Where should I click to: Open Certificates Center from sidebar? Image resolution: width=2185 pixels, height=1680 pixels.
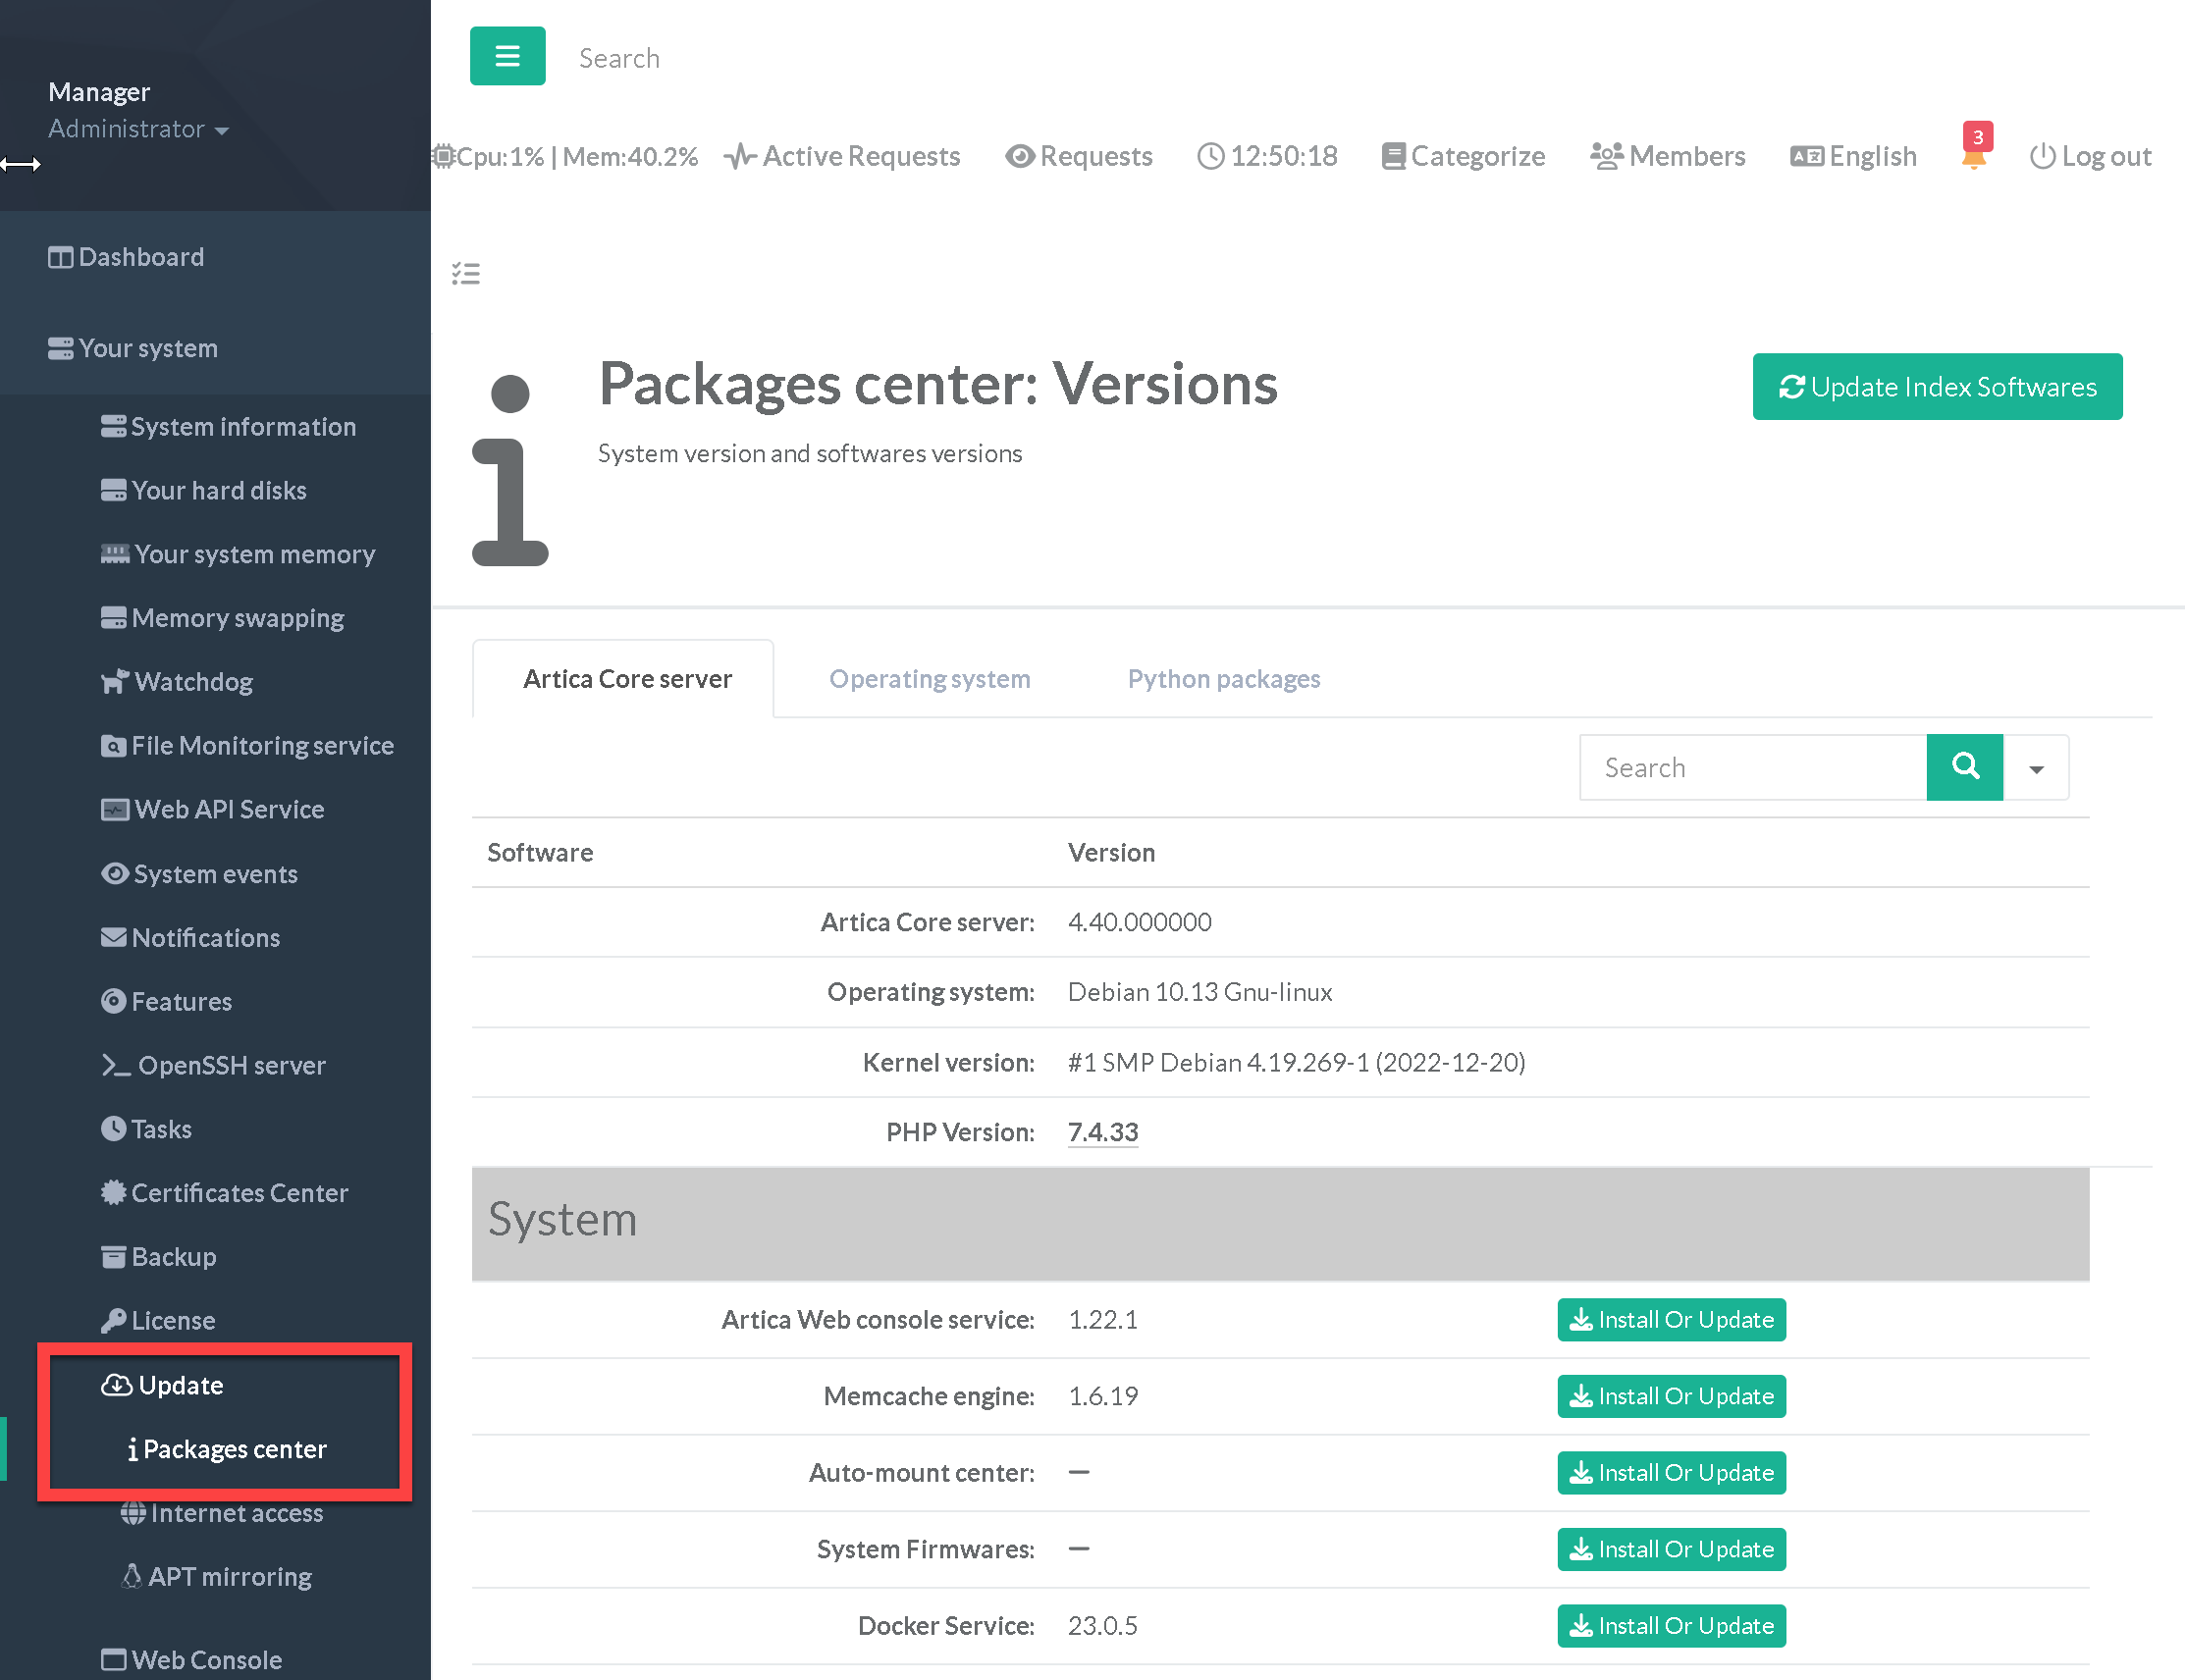click(239, 1193)
